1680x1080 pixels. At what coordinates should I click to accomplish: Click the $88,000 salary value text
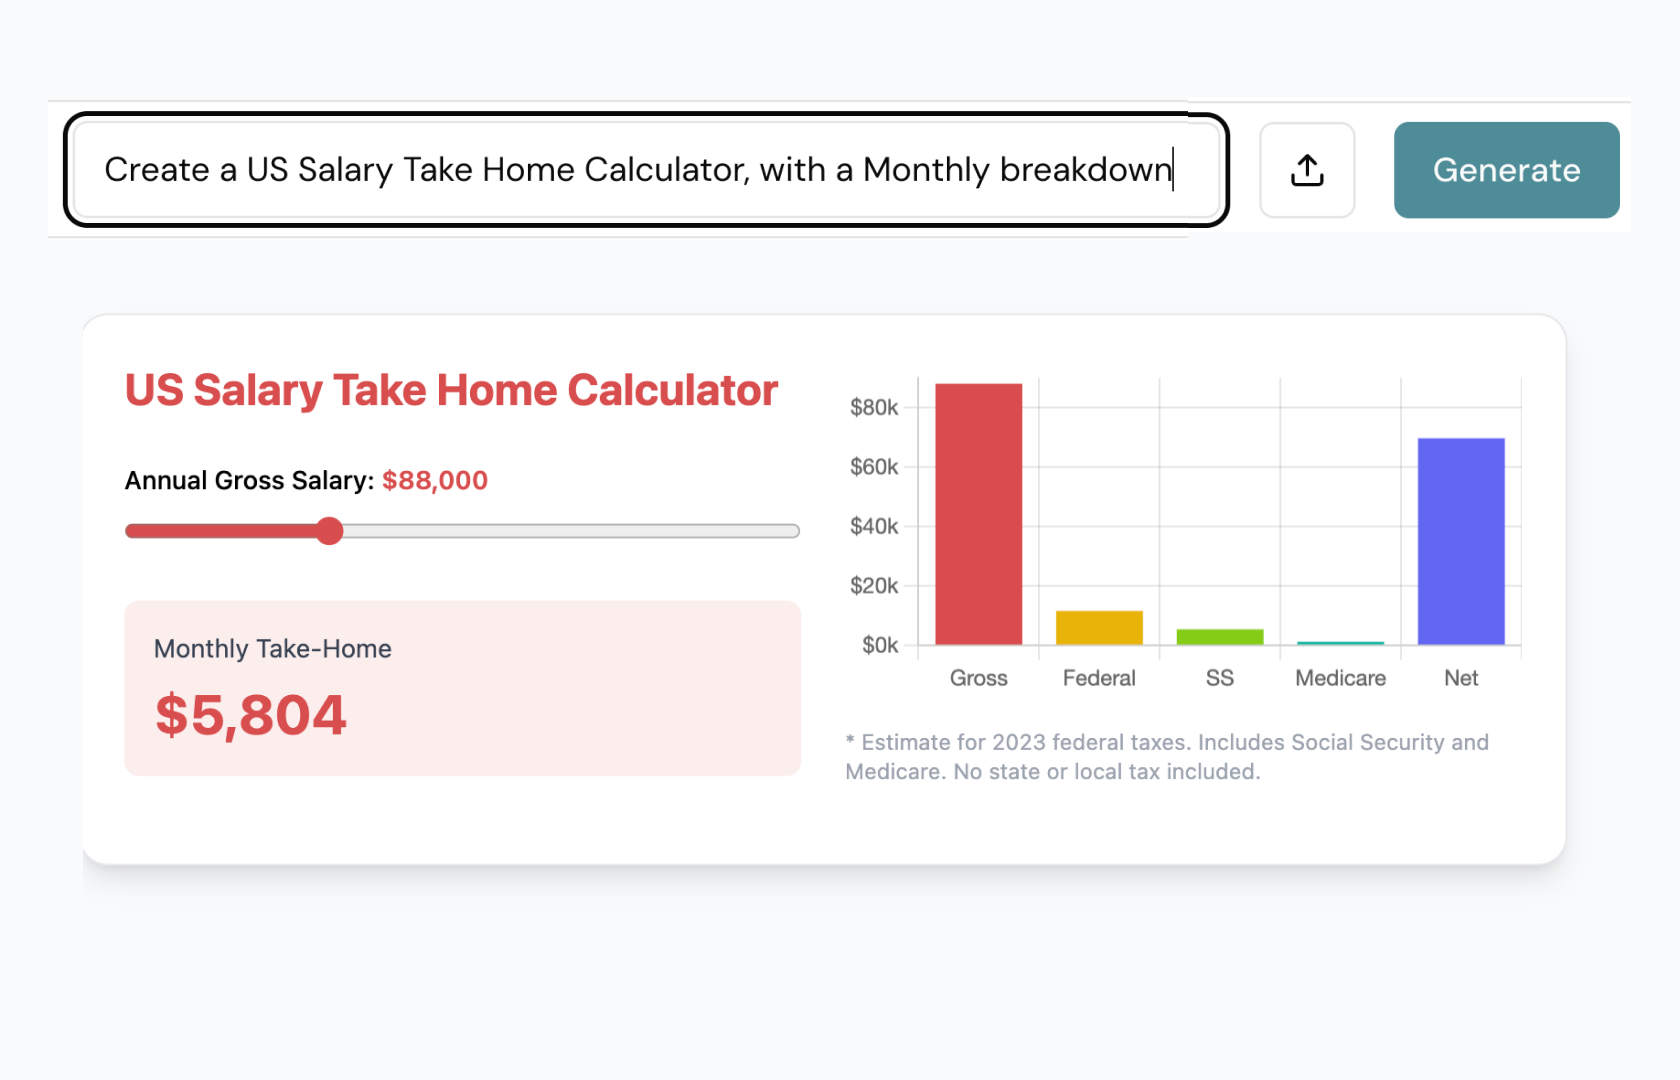[435, 480]
